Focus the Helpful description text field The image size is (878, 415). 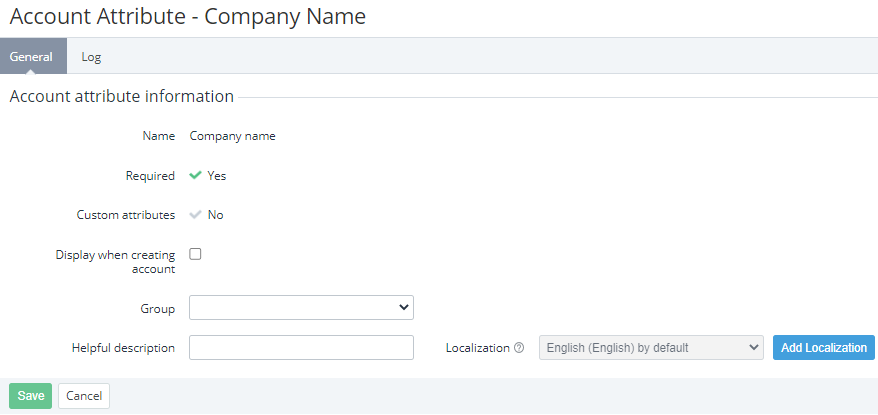pyautogui.click(x=301, y=348)
